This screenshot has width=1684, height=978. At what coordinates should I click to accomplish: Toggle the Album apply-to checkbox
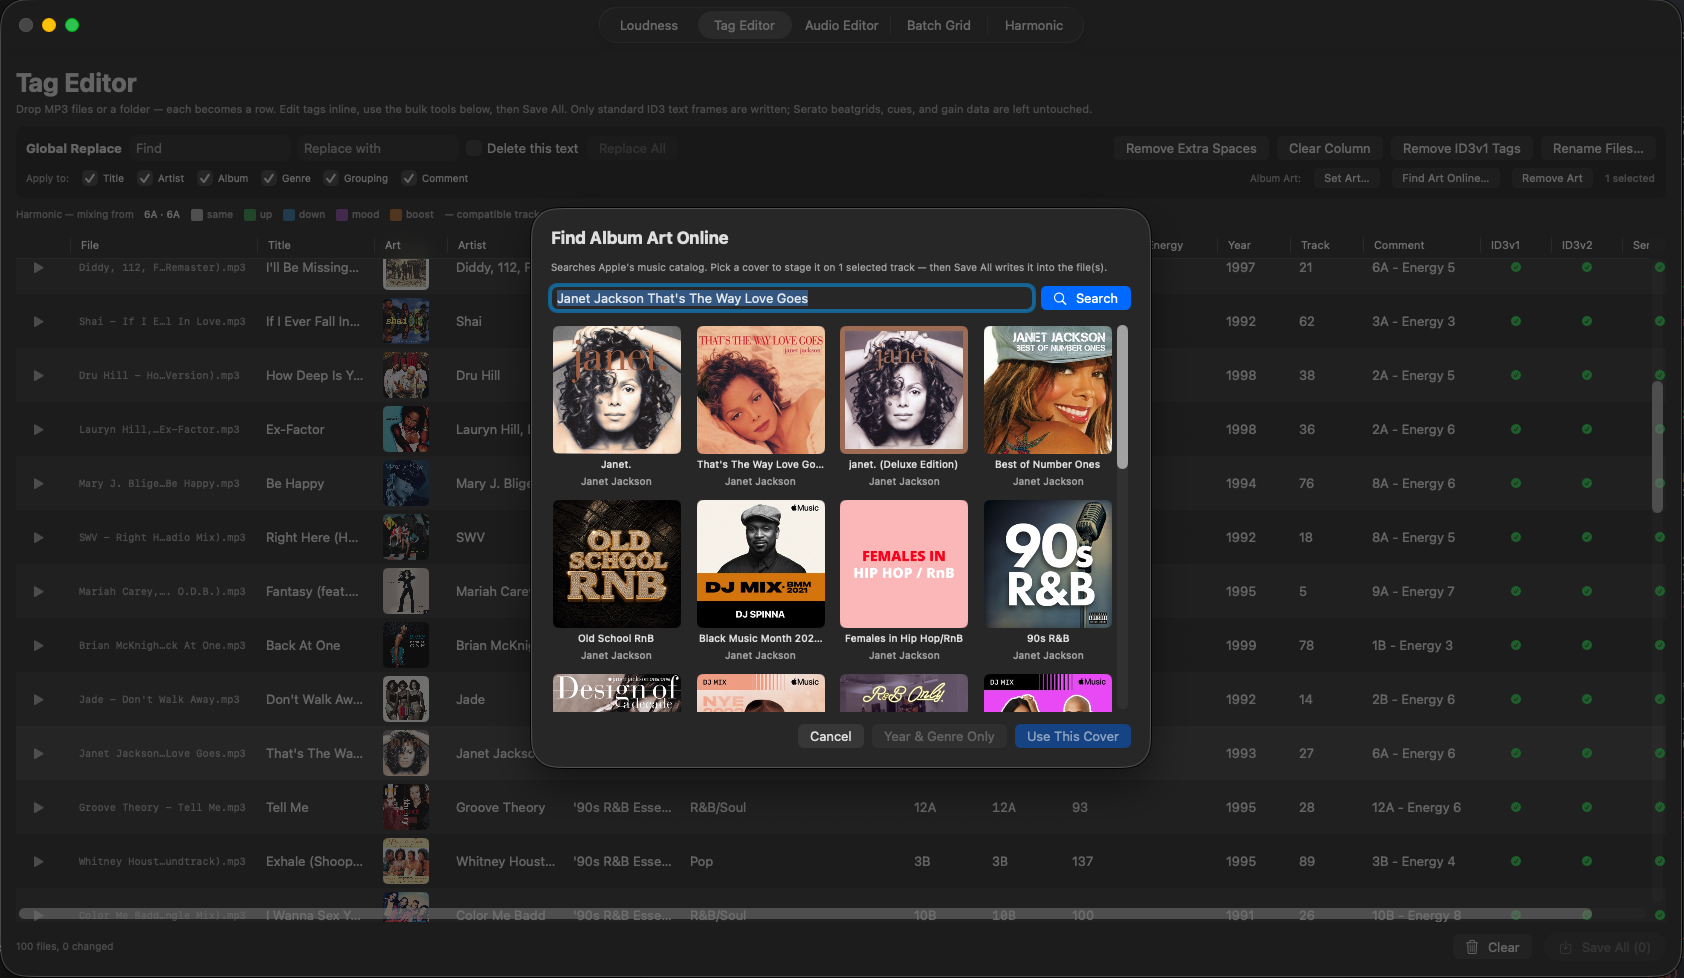click(205, 178)
